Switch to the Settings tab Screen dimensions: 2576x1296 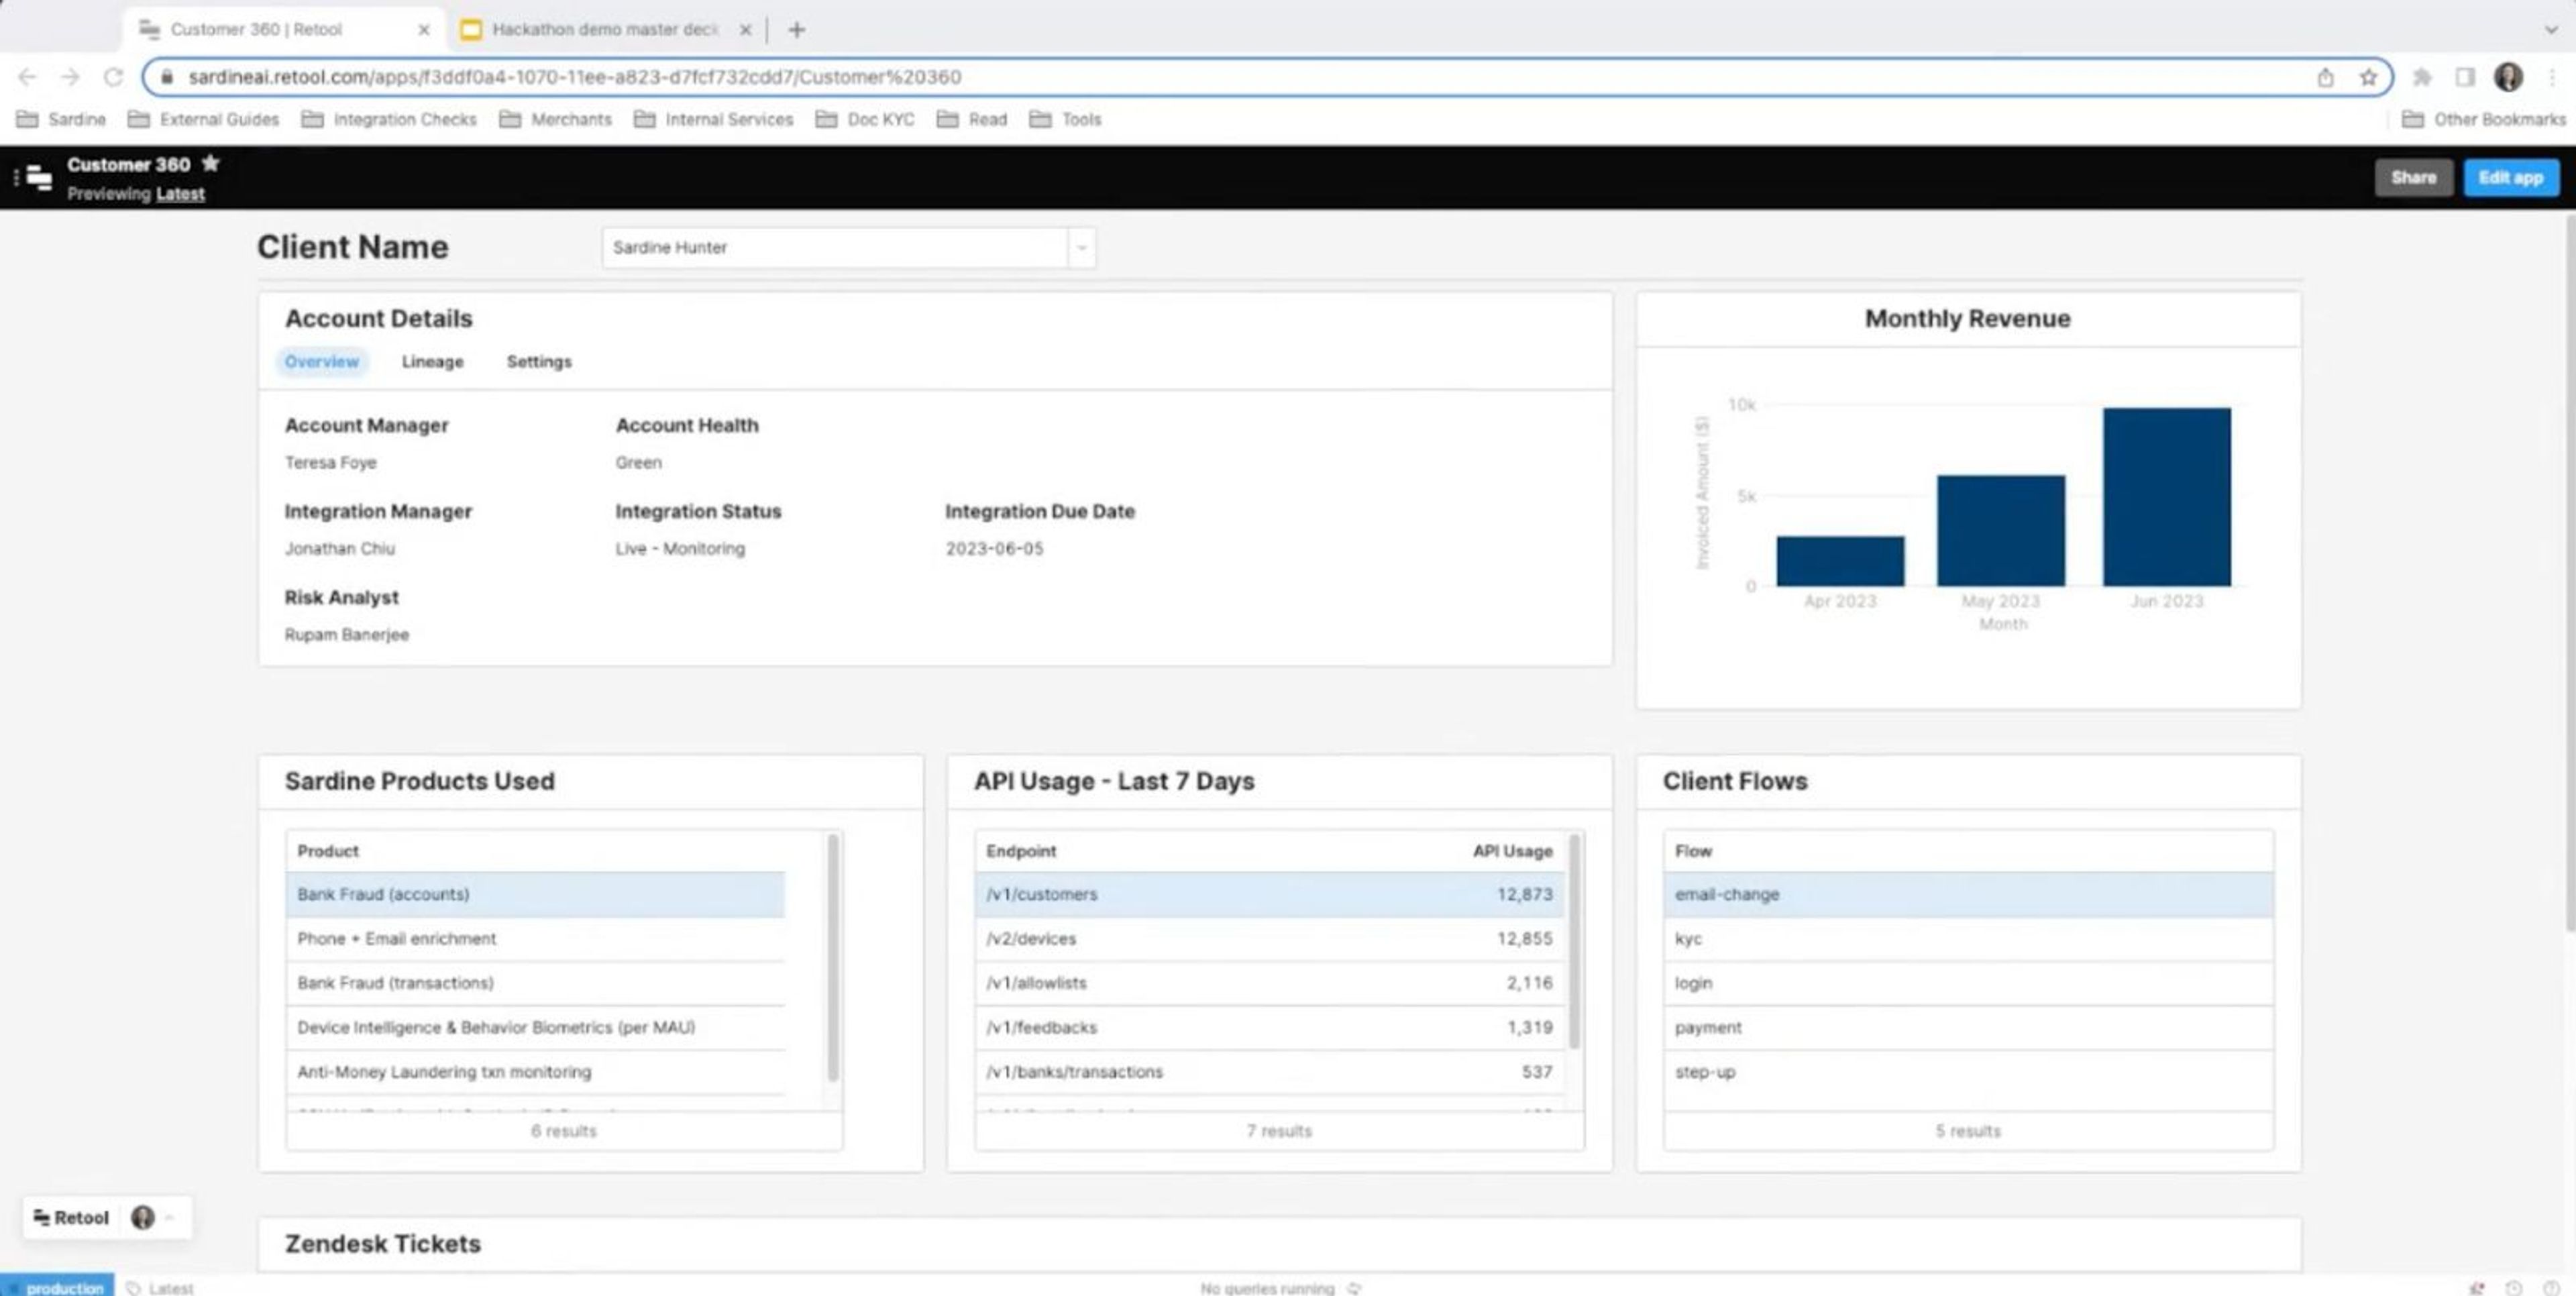click(x=538, y=362)
